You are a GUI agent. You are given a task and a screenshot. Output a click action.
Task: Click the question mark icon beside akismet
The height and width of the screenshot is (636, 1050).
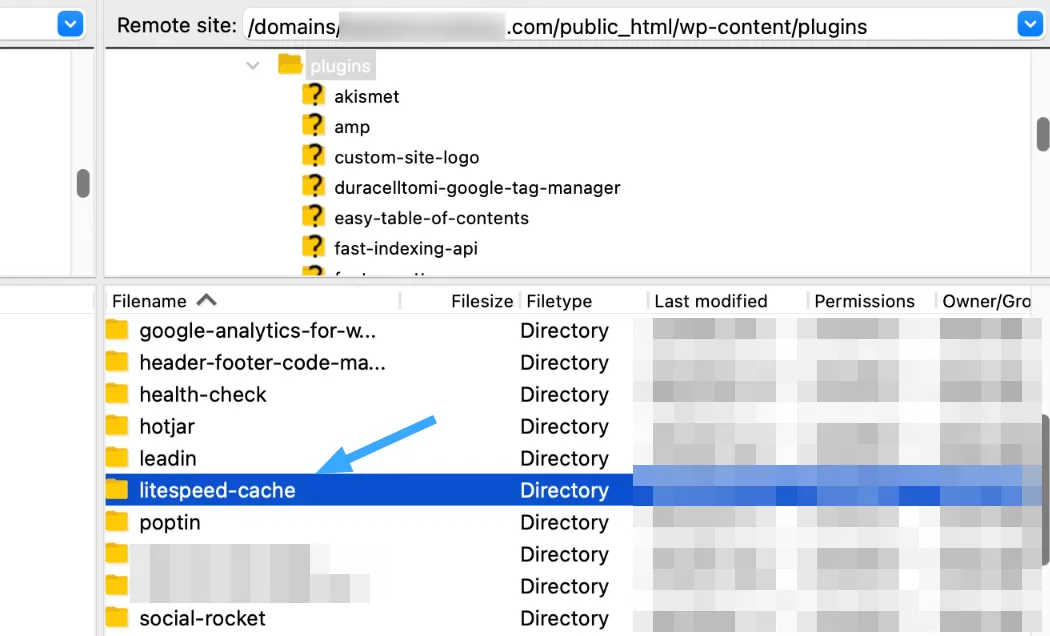(x=313, y=95)
